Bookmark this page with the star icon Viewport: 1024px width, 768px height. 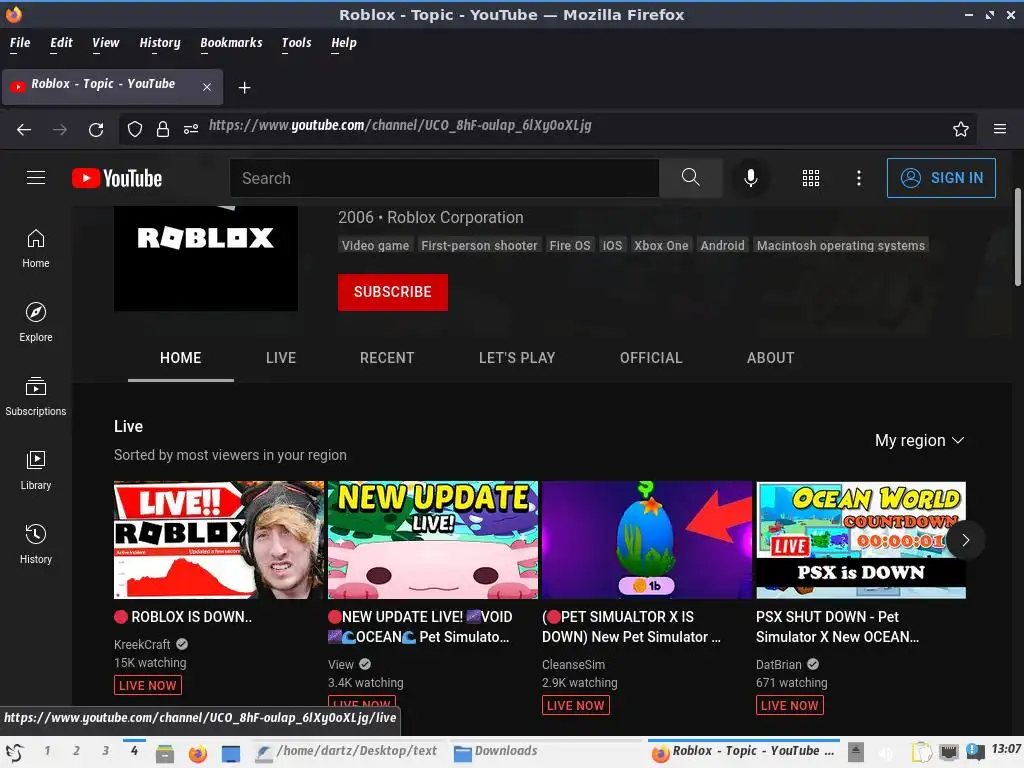961,129
